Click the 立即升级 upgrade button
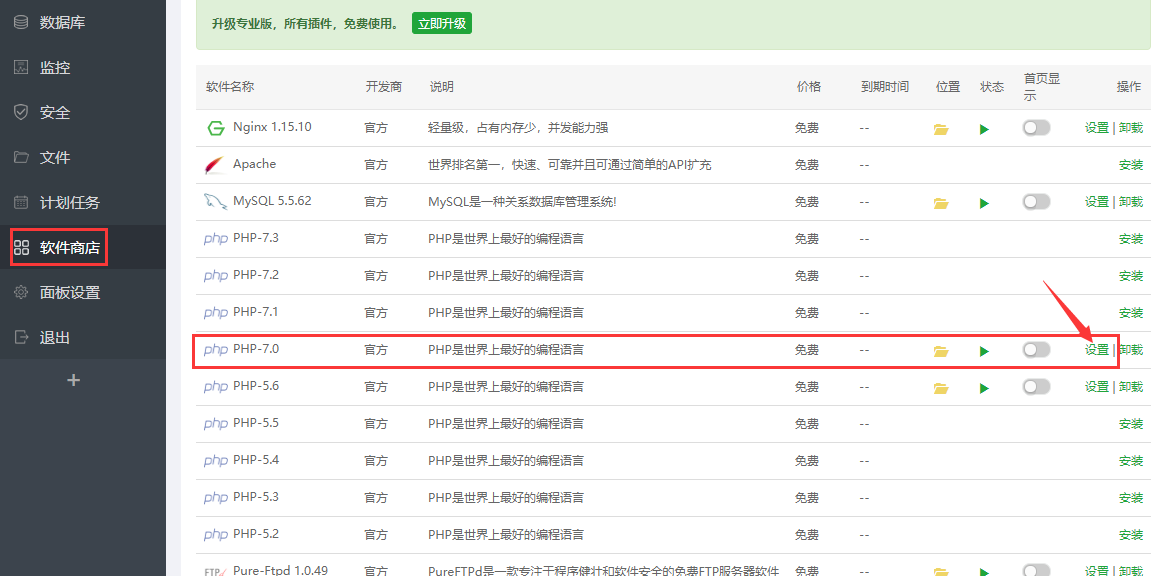The width and height of the screenshot is (1166, 576). coord(441,23)
